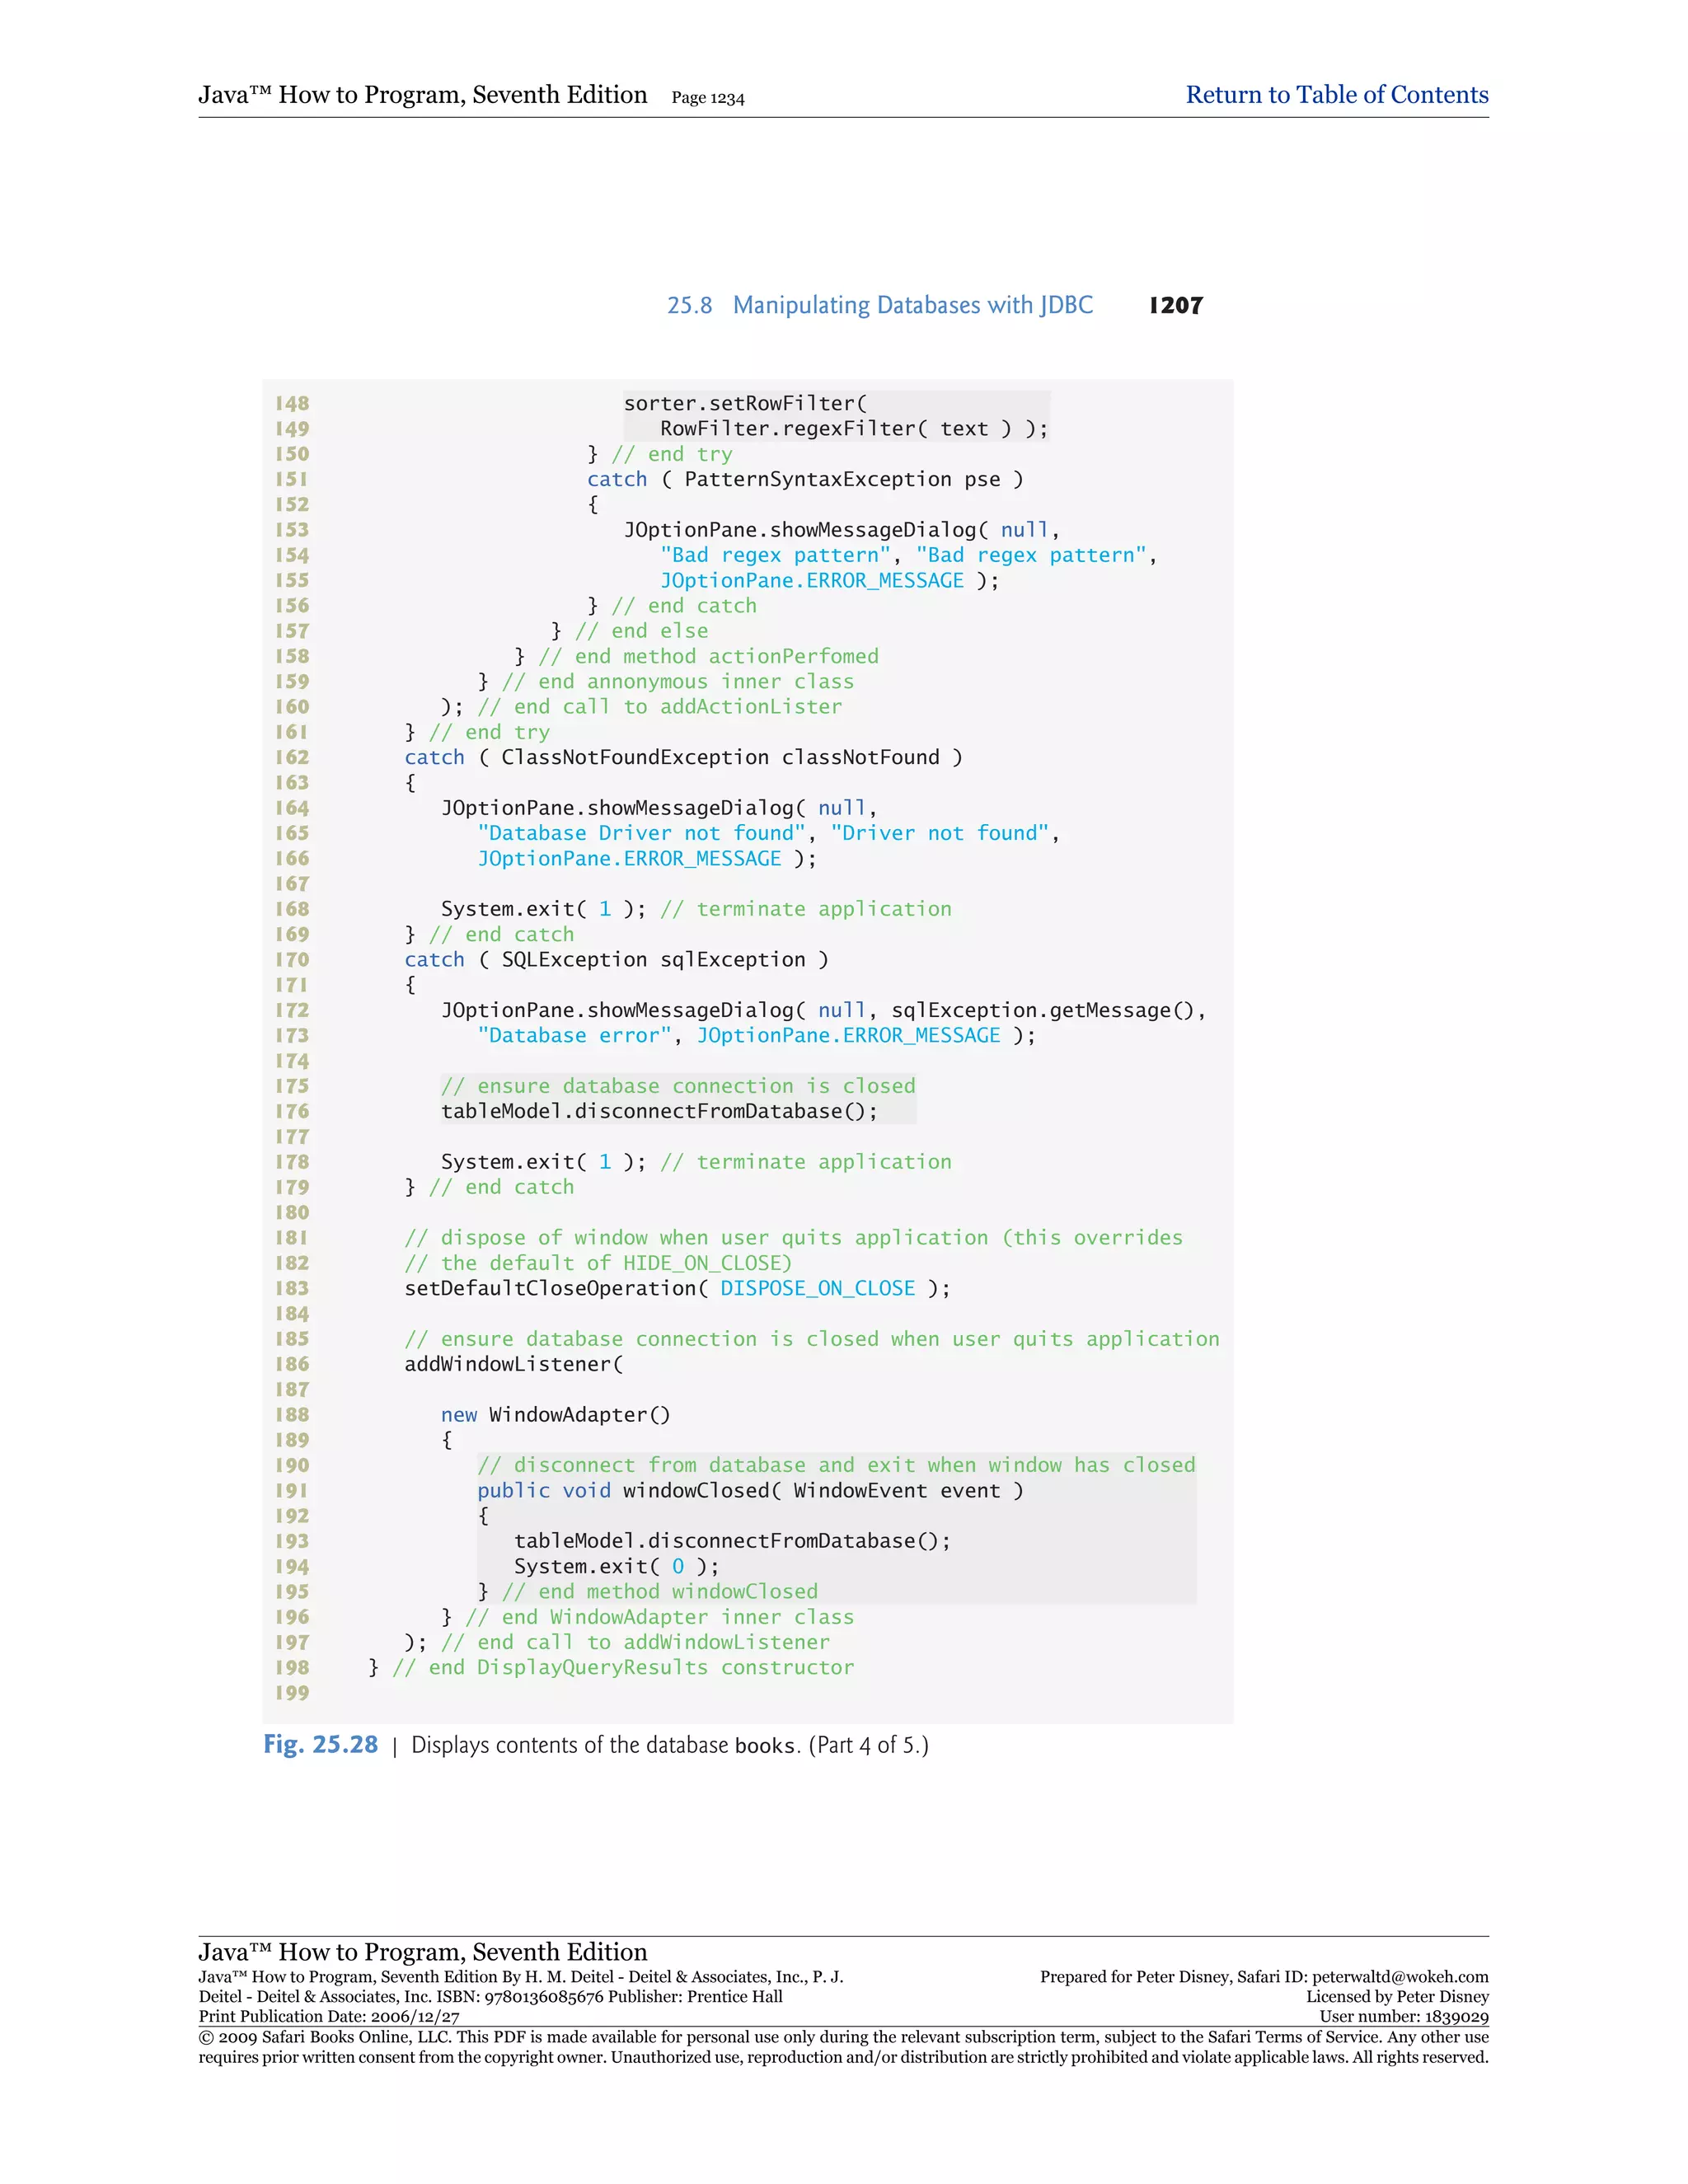Click the header title Java How to Program

coord(422,95)
